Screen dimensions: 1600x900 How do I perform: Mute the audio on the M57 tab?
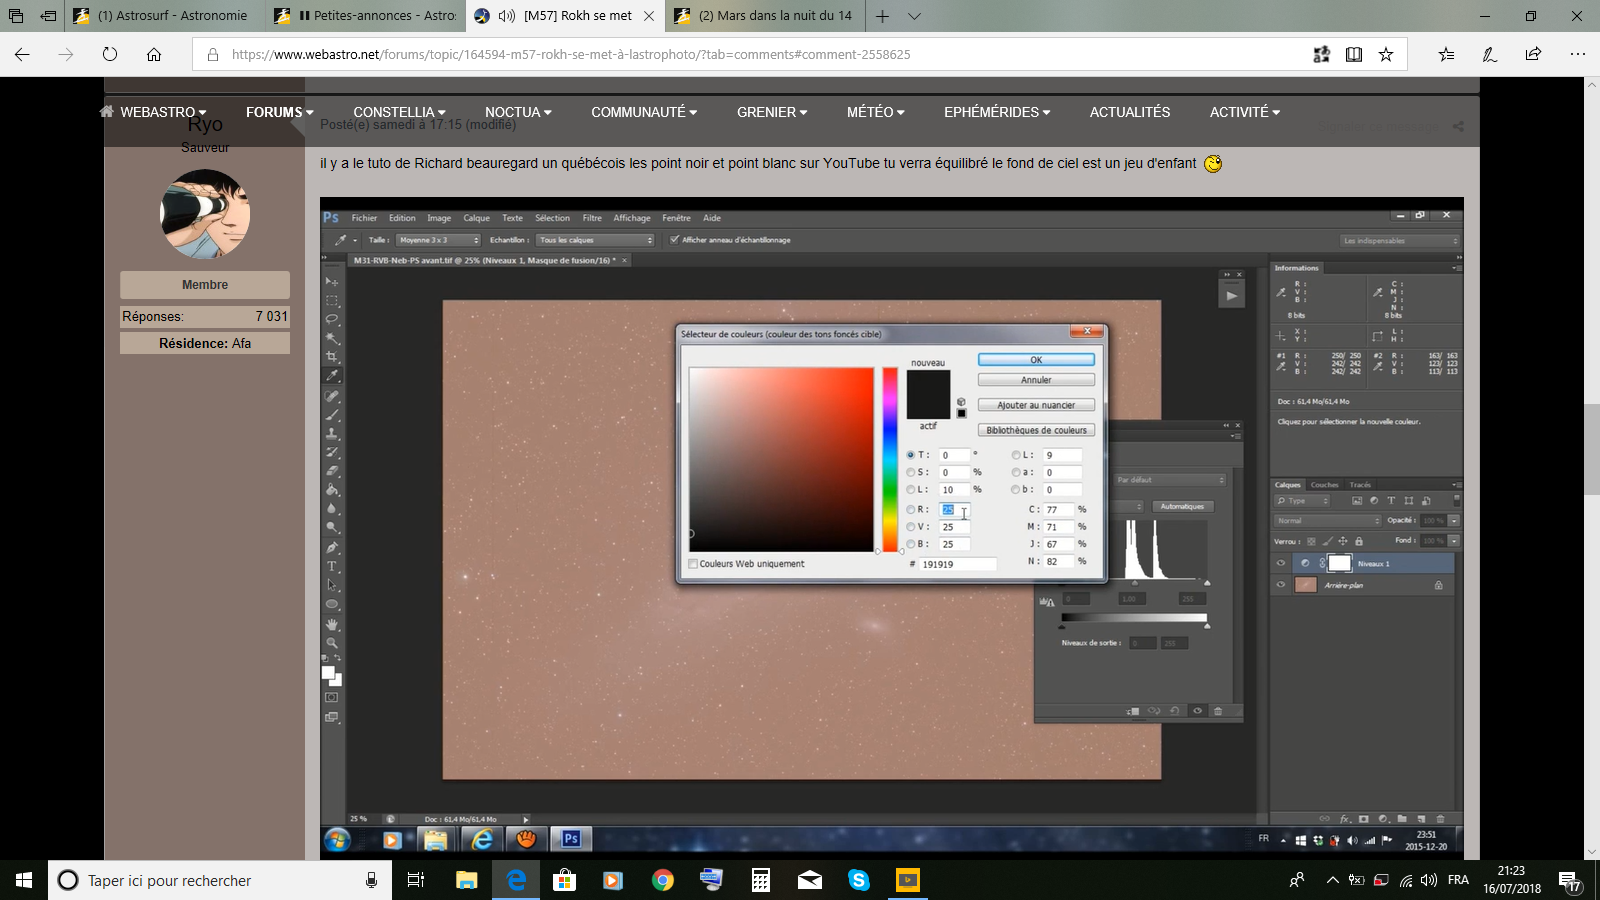(x=506, y=16)
